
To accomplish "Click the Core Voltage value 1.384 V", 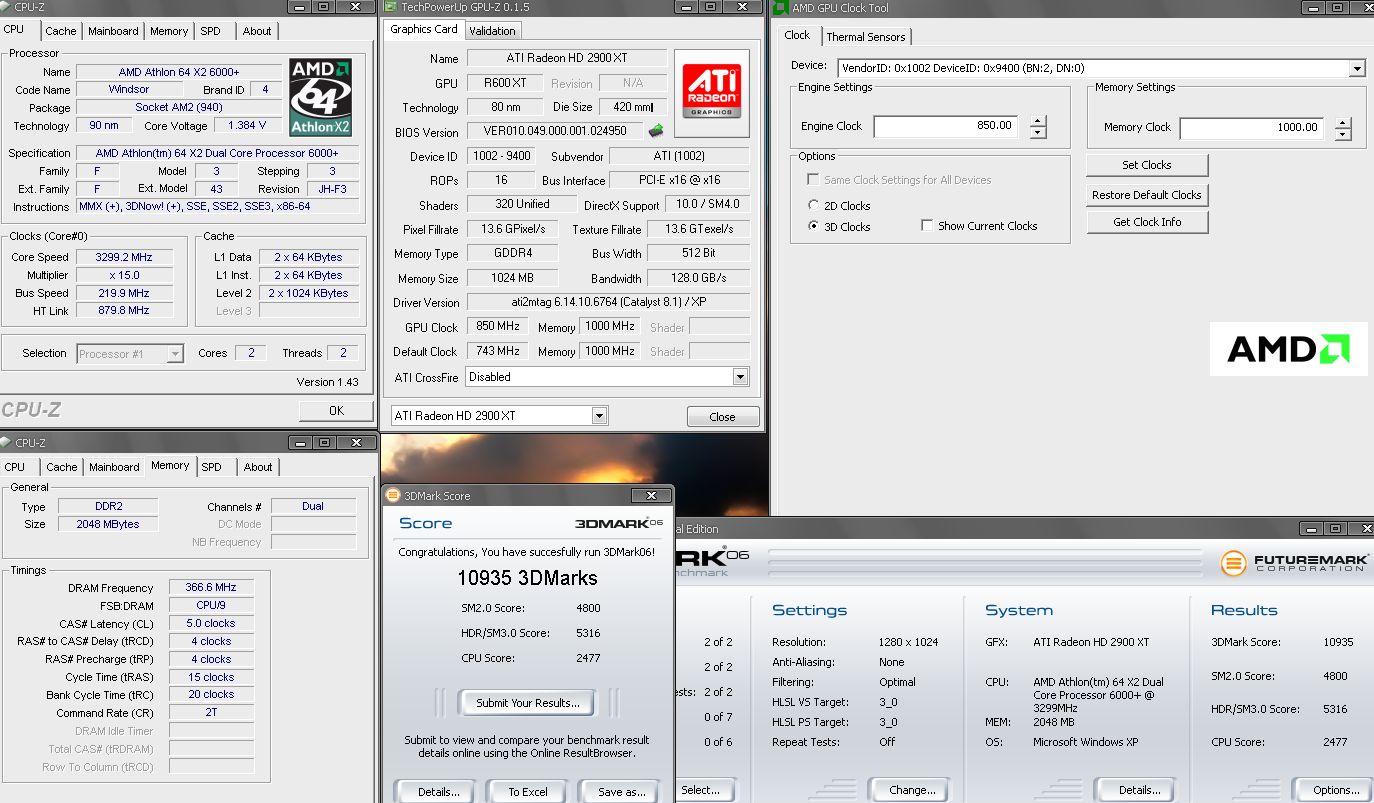I will (247, 126).
